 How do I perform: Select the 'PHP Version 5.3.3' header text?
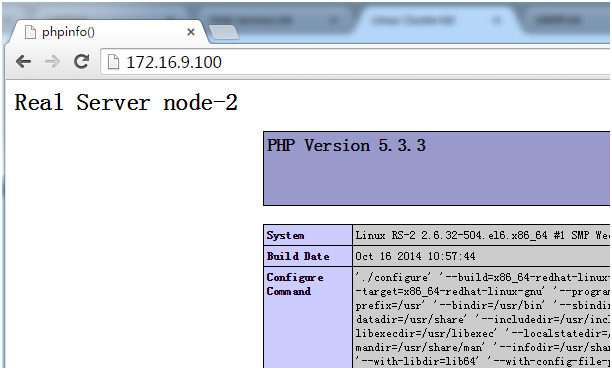tap(346, 145)
